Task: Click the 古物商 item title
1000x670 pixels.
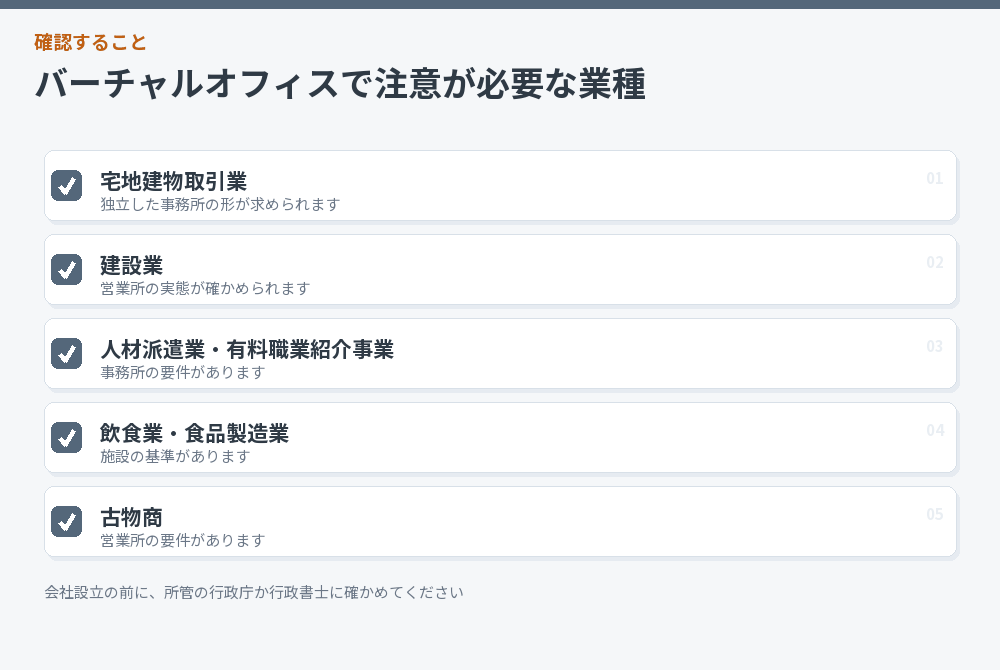Action: tap(131, 518)
